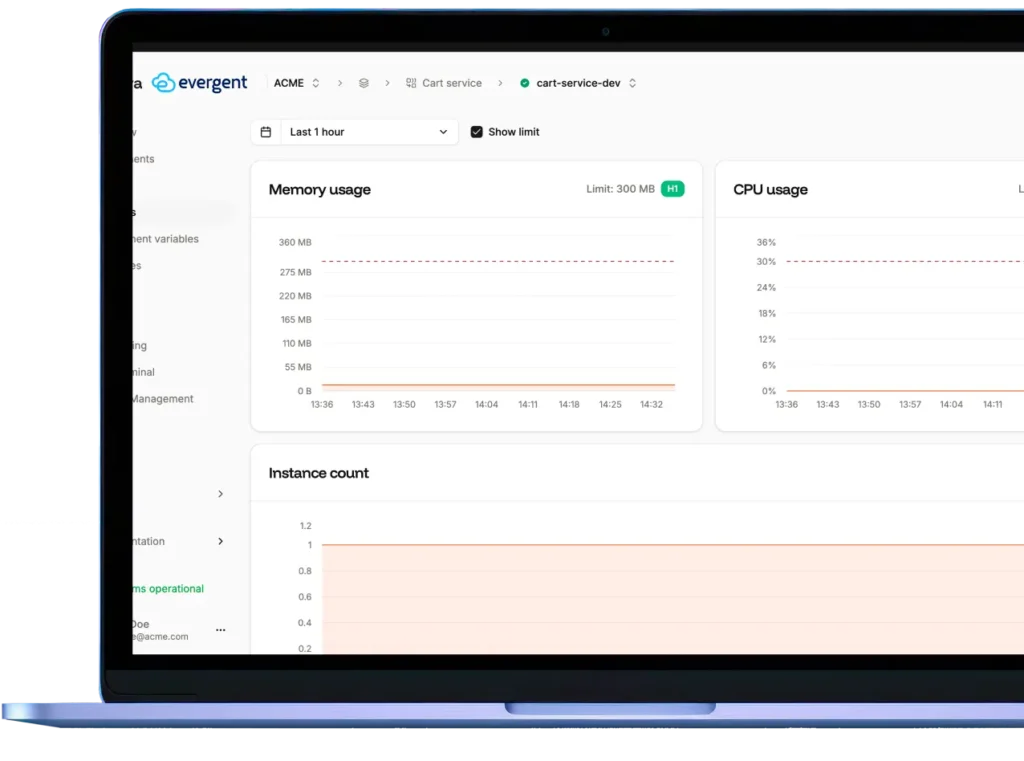The image size is (1024, 761).
Task: Open the three-dots user menu
Action: point(220,630)
